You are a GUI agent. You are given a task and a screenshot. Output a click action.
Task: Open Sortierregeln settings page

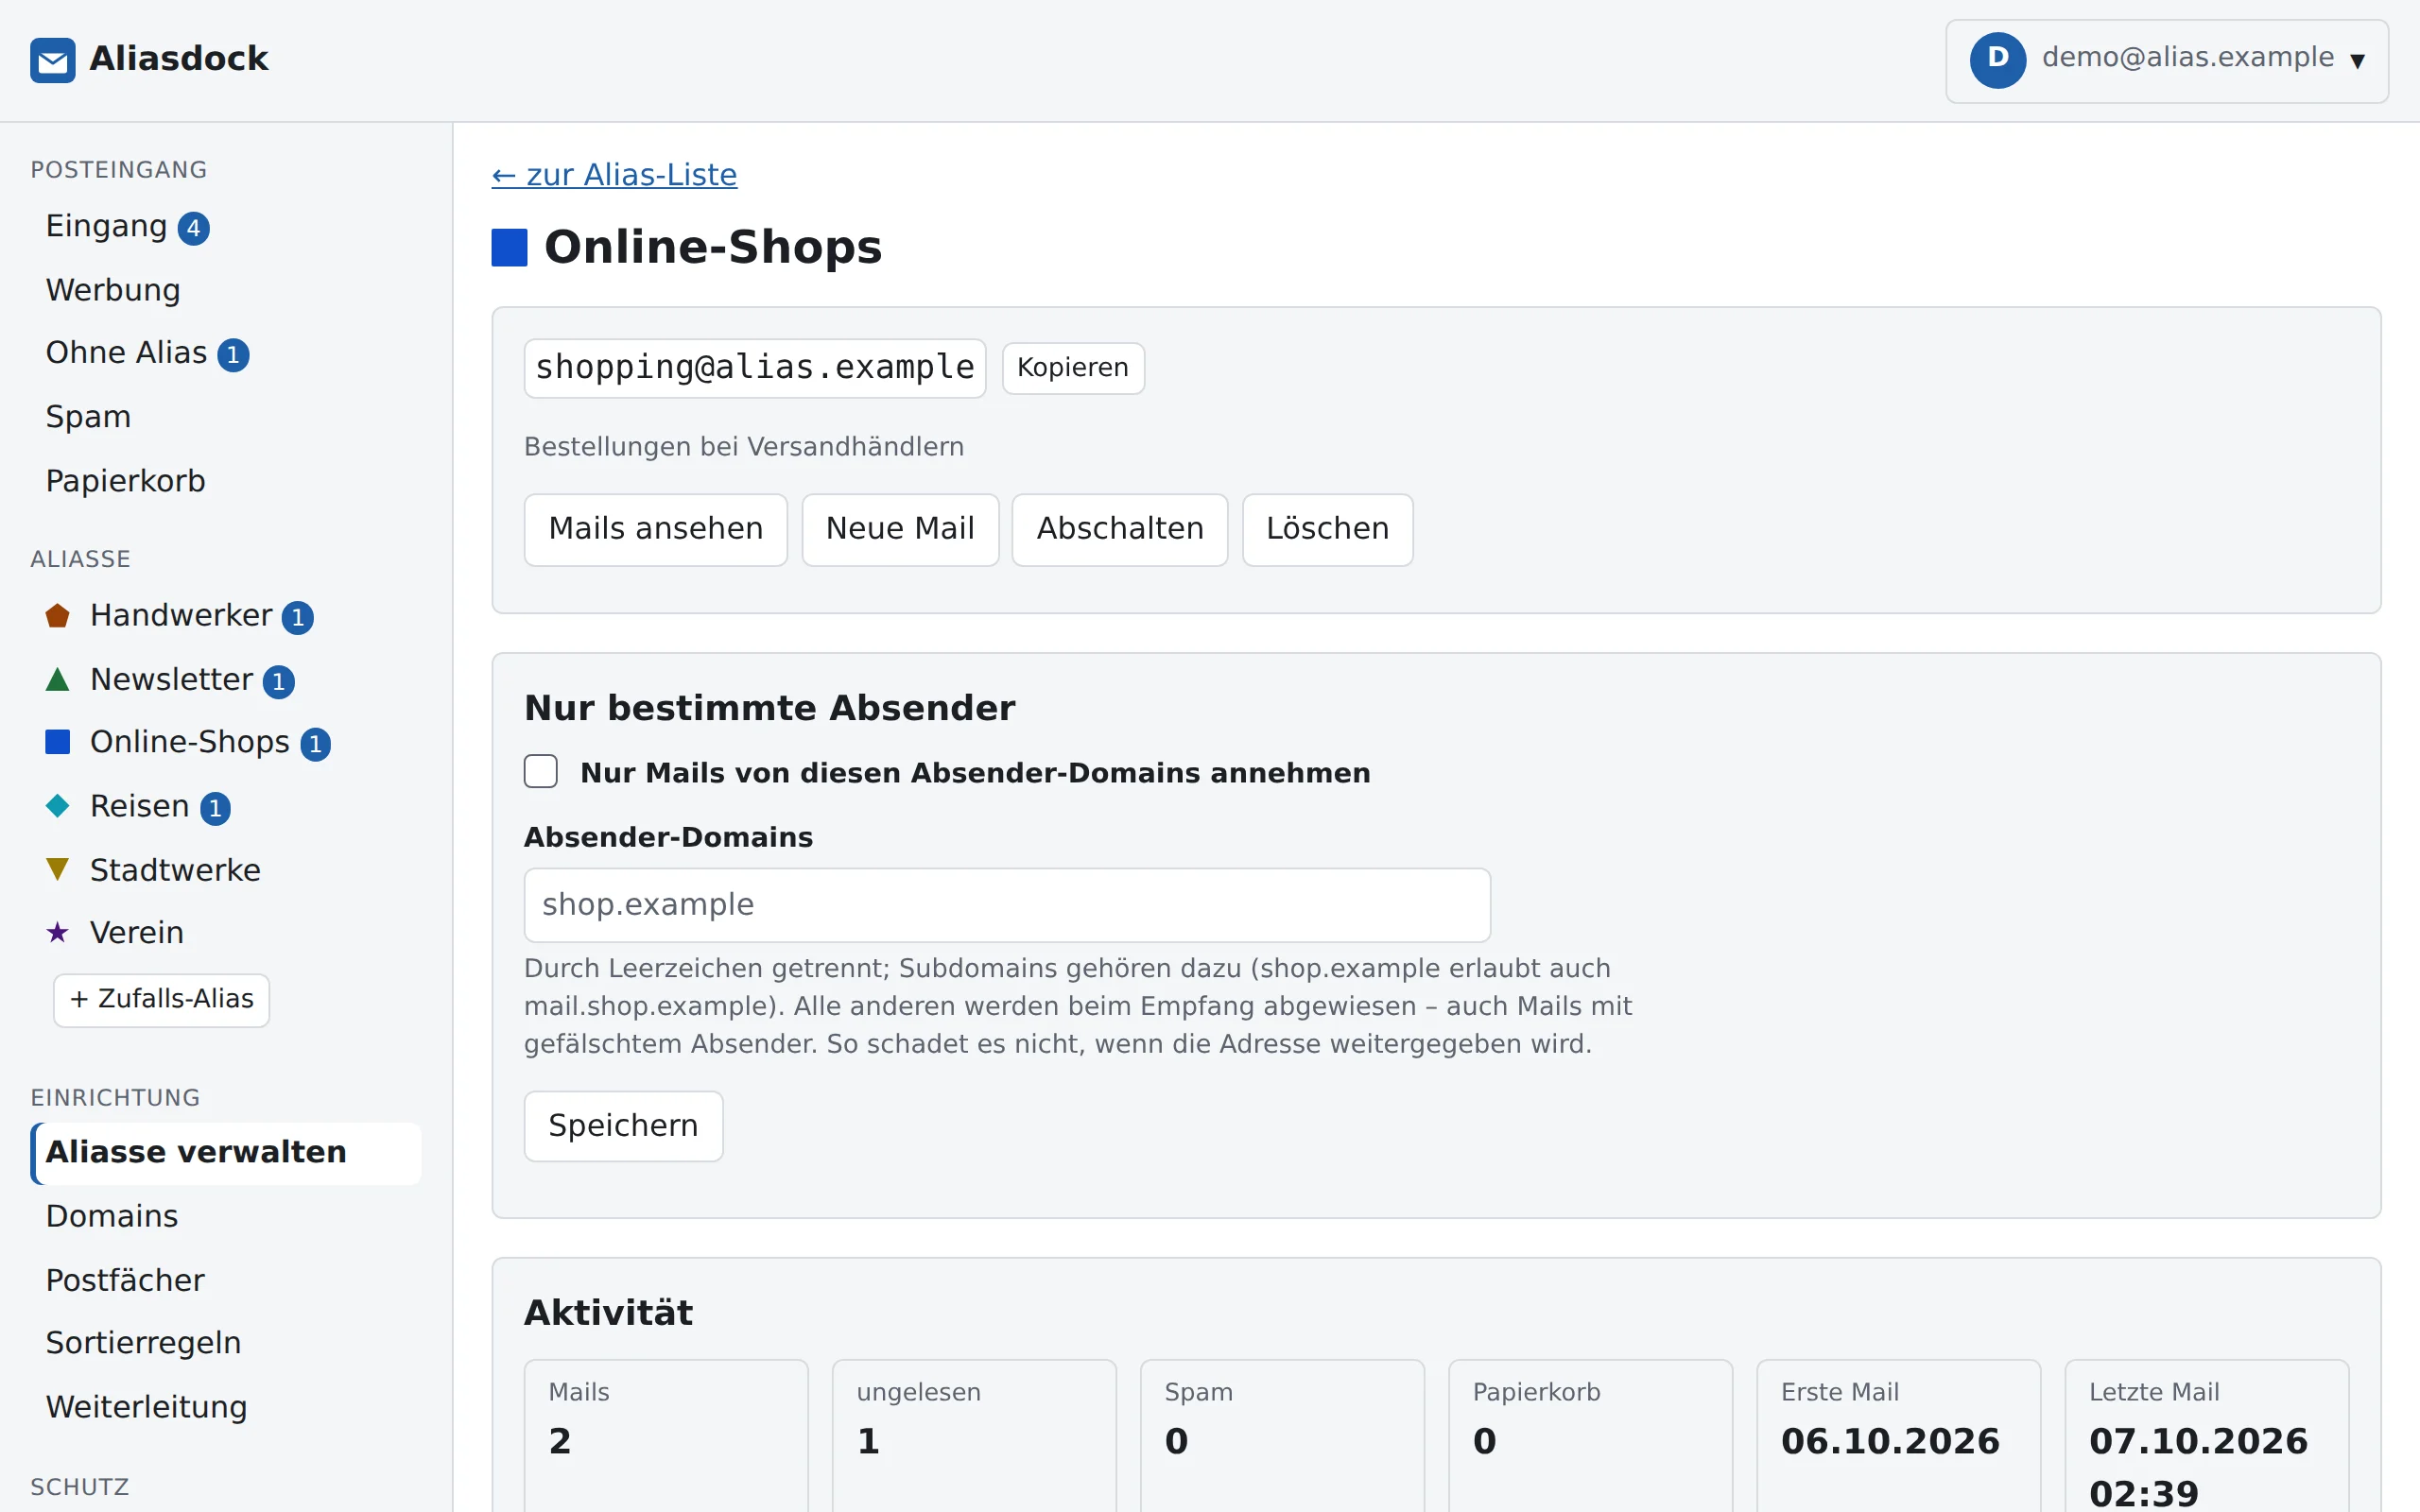coord(226,1344)
